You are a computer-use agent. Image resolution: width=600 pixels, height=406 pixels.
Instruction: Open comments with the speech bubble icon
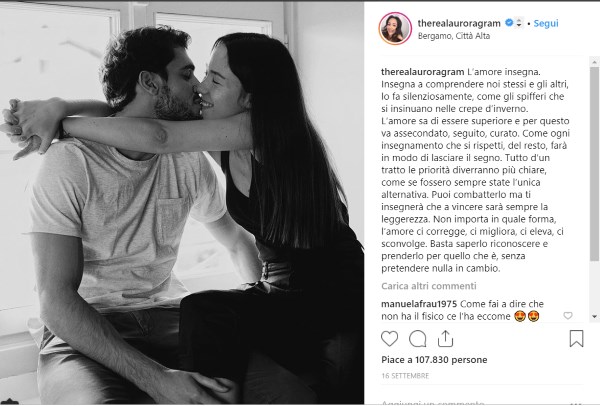click(417, 339)
